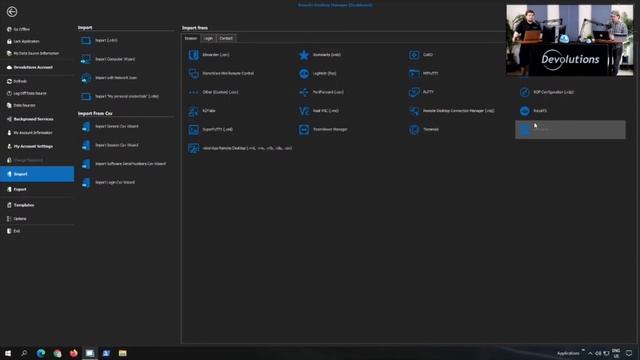Viewport: 640px width, 360px height.
Task: Open the Import Login Csv Wizard
Action: tap(108, 182)
